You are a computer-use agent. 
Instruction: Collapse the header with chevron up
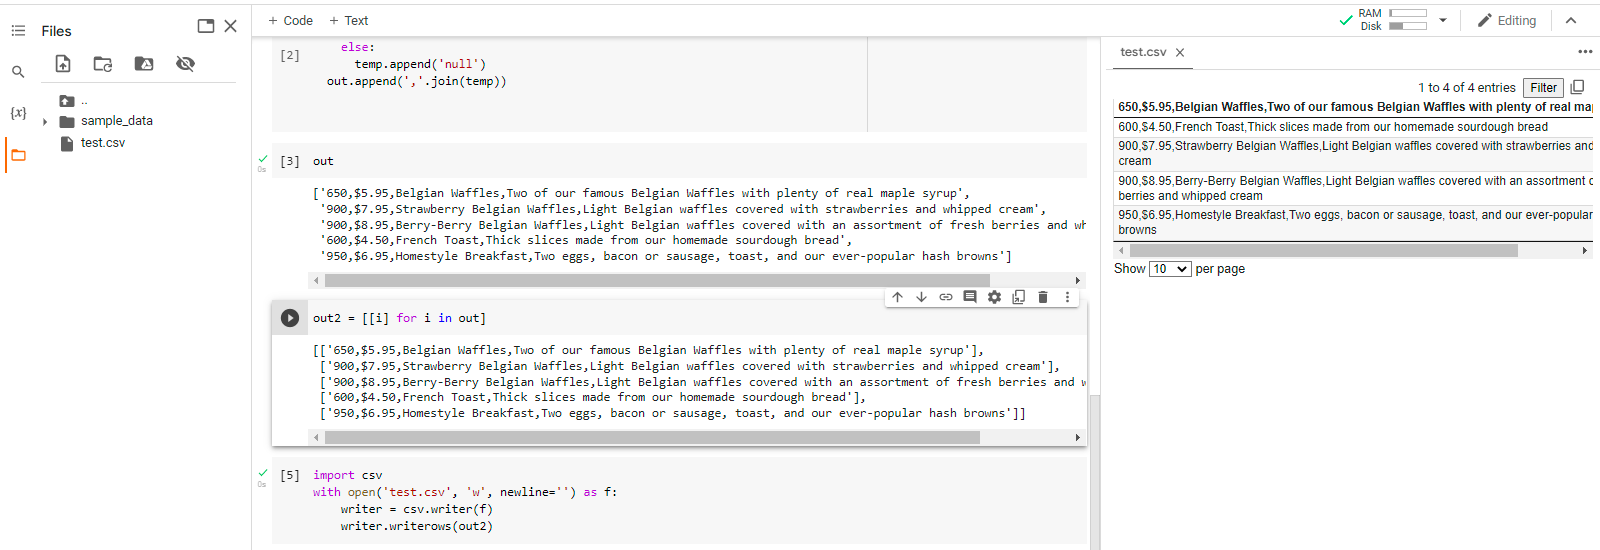point(1571,20)
